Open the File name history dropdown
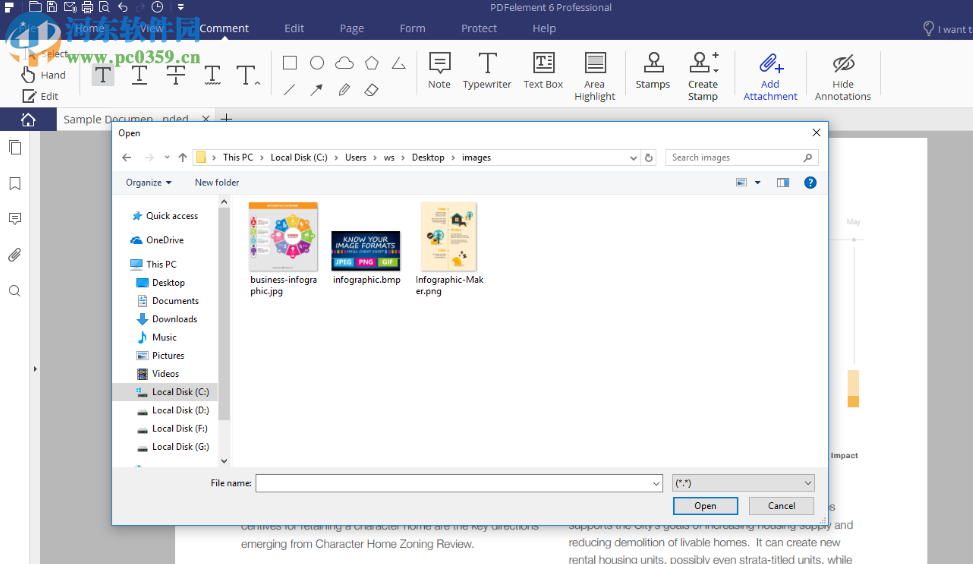The width and height of the screenshot is (973, 564). tap(656, 483)
